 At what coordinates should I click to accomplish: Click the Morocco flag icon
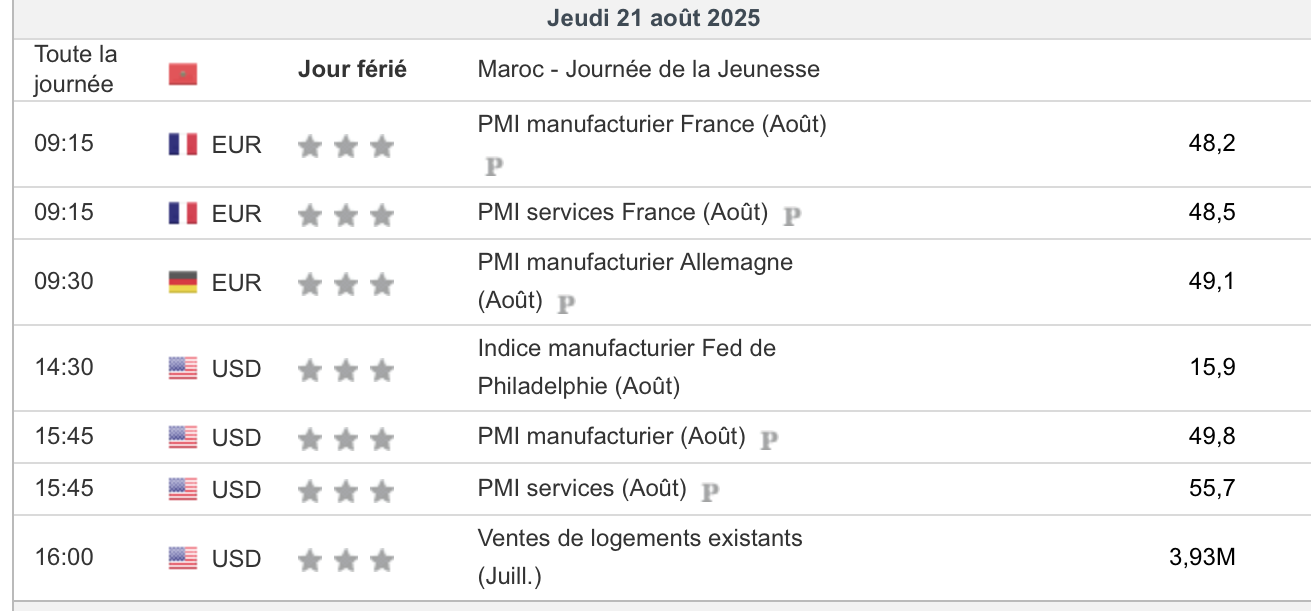pyautogui.click(x=183, y=74)
